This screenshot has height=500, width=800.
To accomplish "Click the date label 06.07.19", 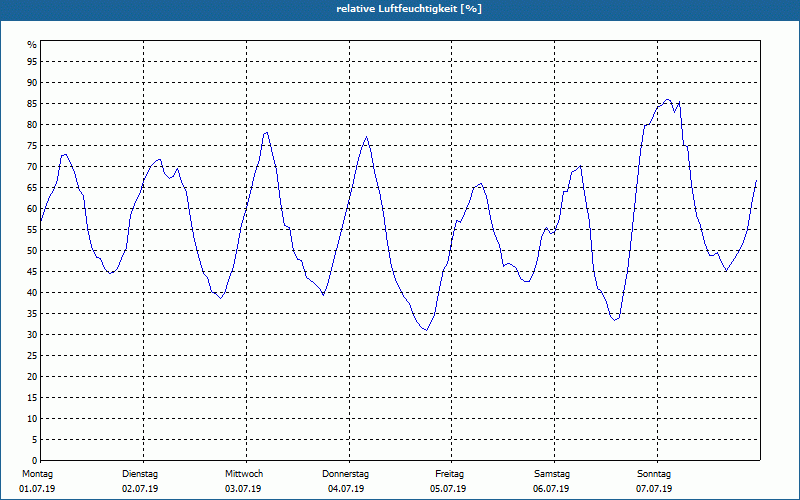I will pyautogui.click(x=551, y=489).
